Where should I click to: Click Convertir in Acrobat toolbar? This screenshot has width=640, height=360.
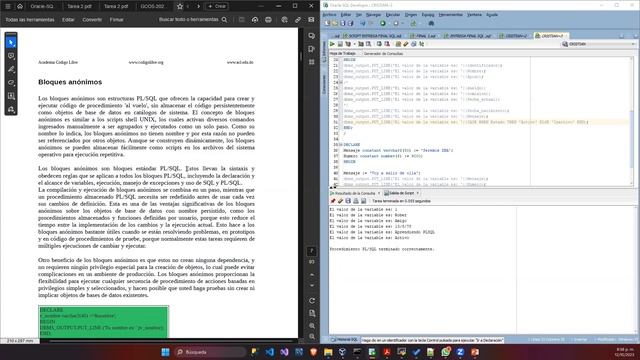(92, 20)
